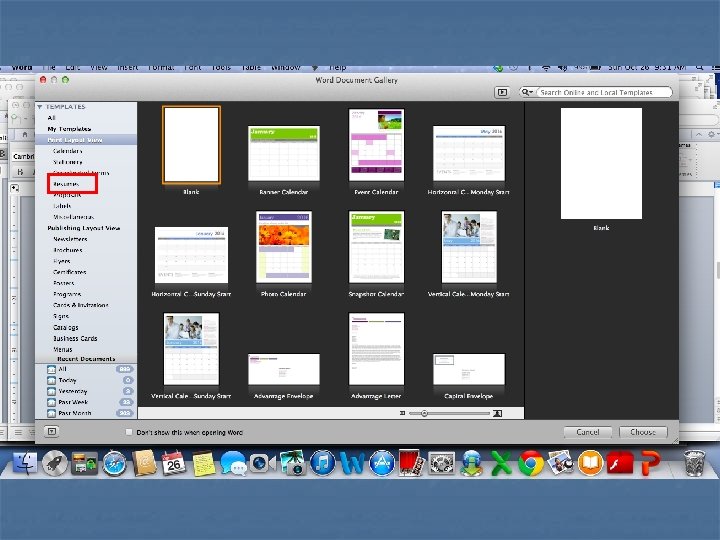Viewport: 720px width, 540px height.
Task: Open Microsoft Excel icon in Dock
Action: click(501, 463)
